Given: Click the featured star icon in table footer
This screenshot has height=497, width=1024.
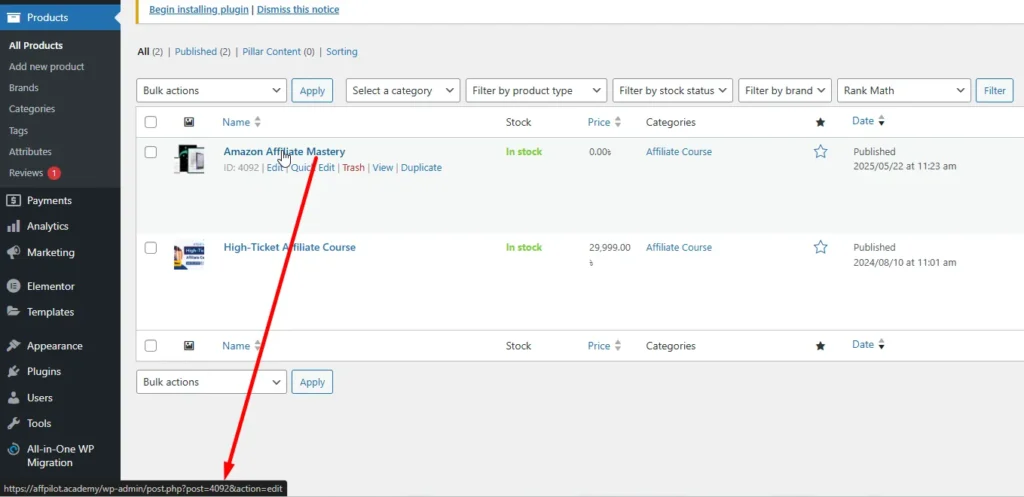Looking at the screenshot, I should [820, 345].
